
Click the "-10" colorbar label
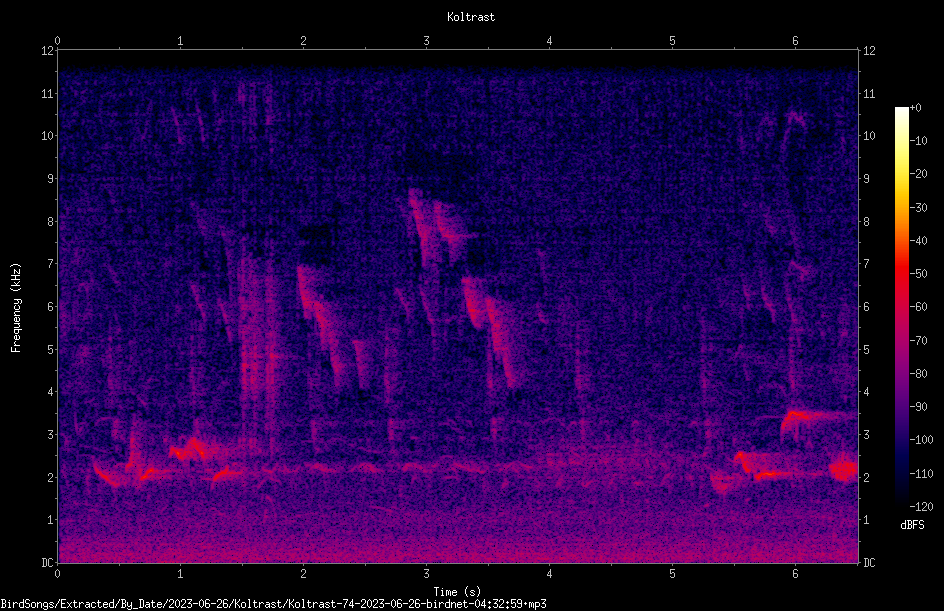pyautogui.click(x=918, y=141)
